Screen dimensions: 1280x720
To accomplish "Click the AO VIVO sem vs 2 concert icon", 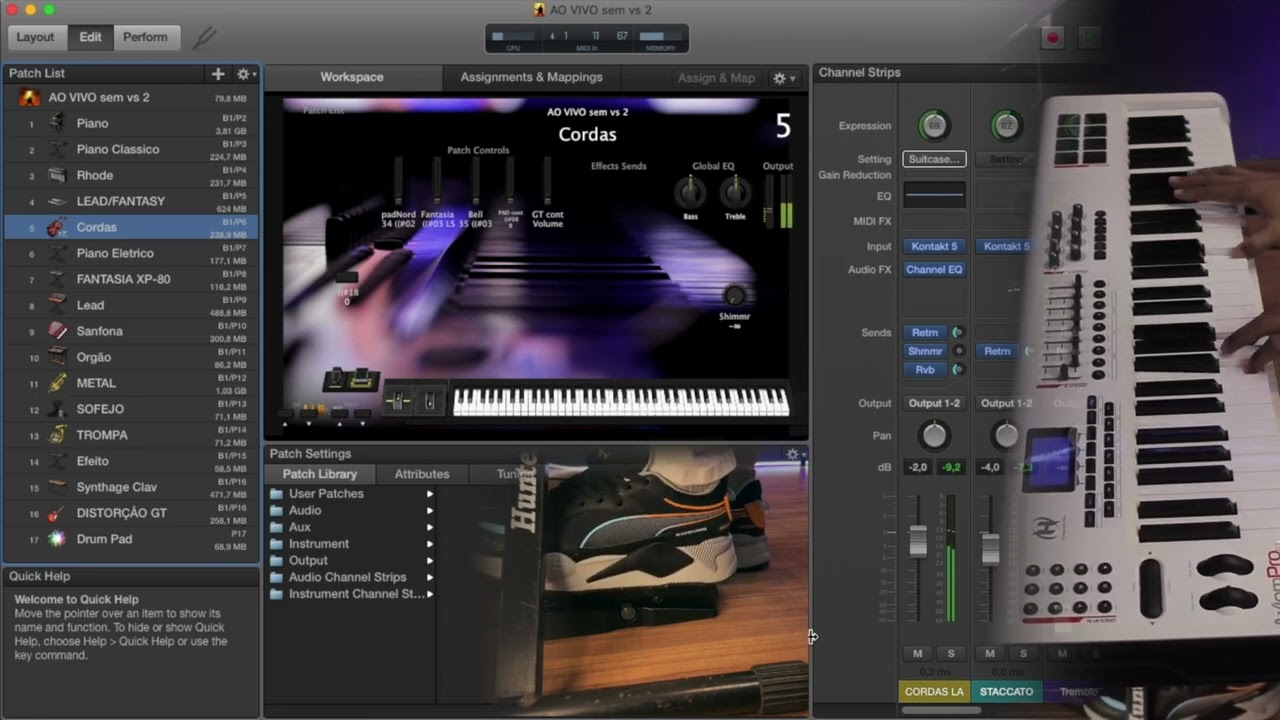I will 30,97.
